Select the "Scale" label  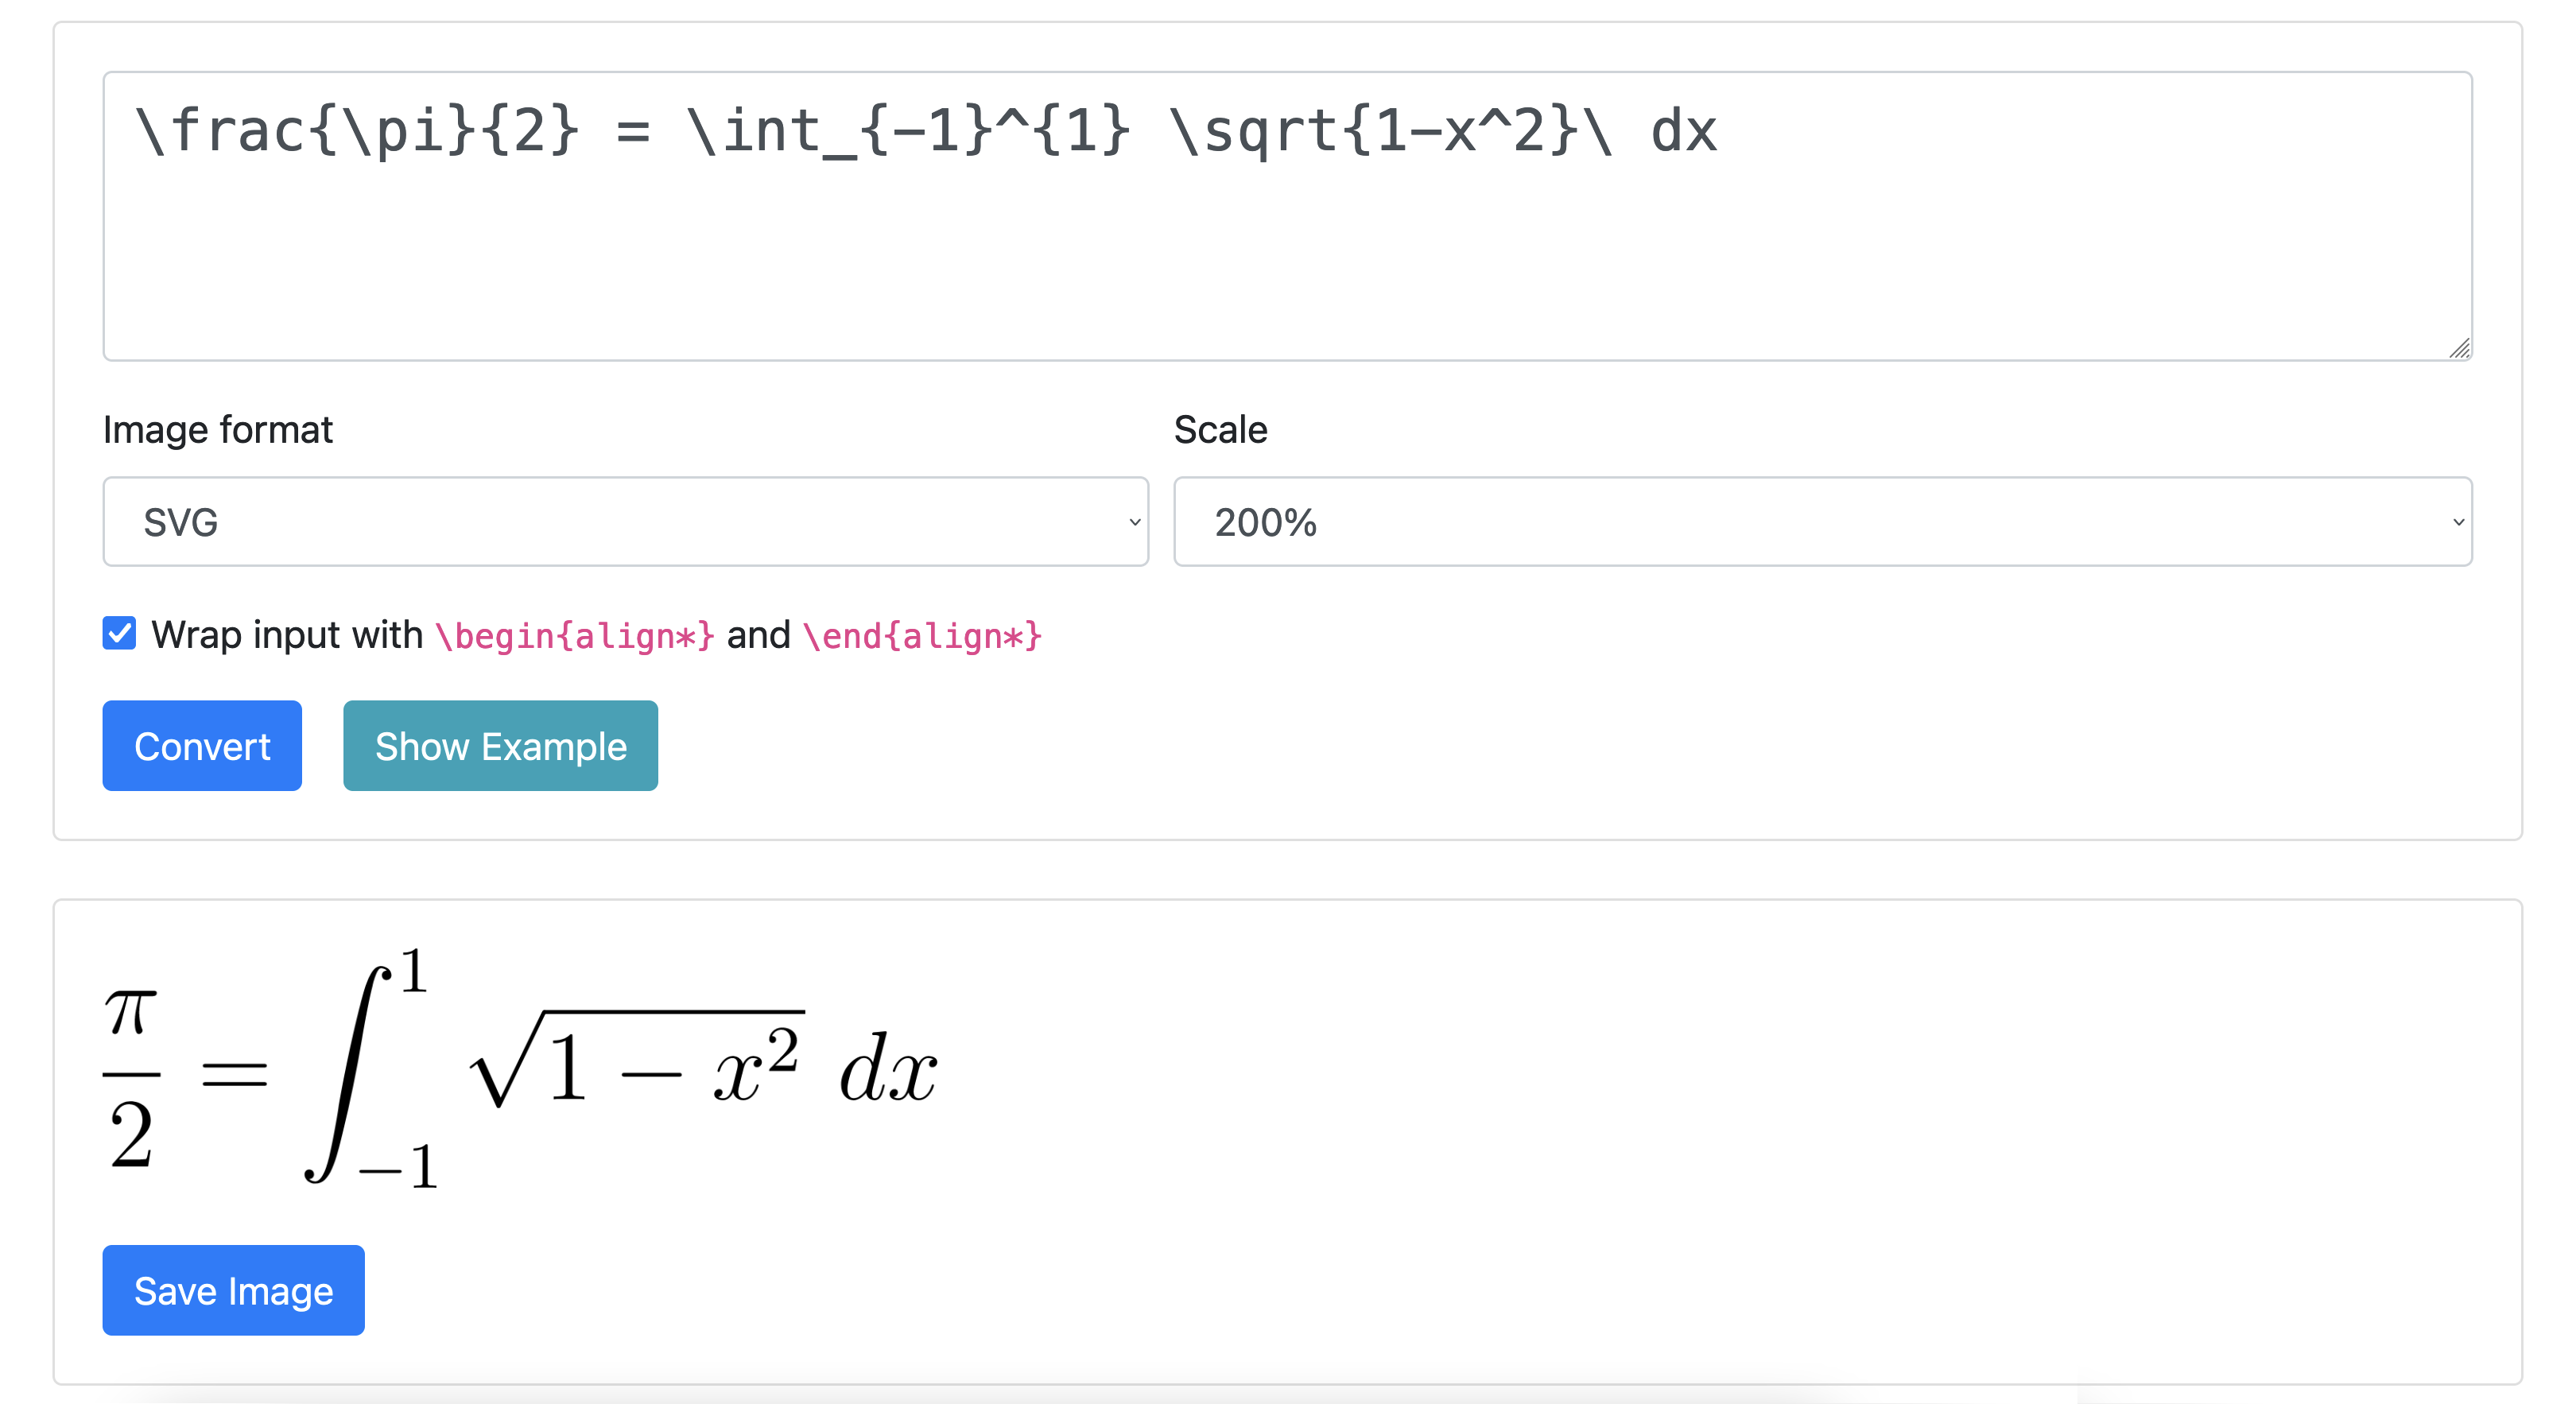coord(1220,429)
